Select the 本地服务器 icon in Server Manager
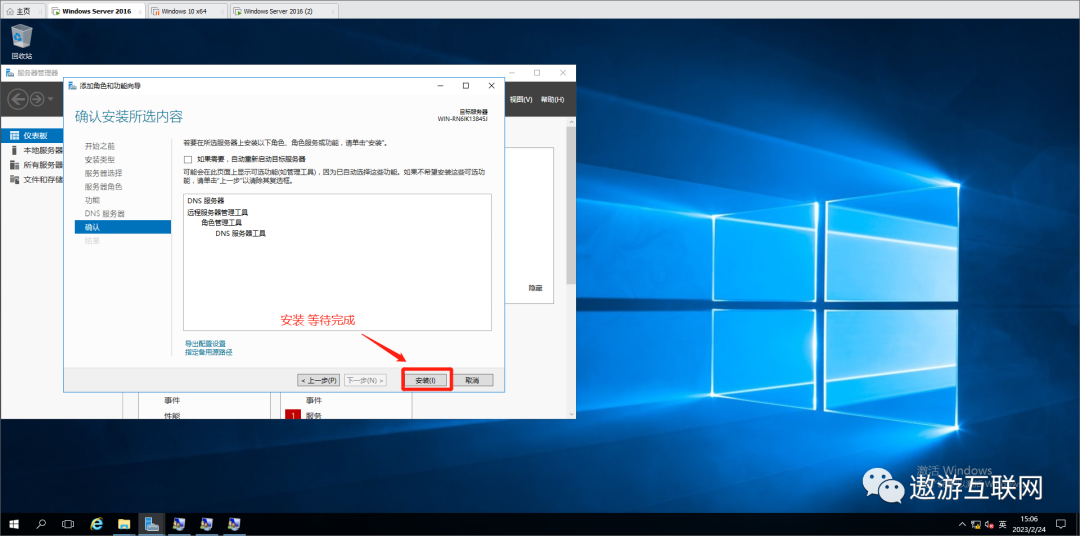Screen dimensions: 1080x536 pyautogui.click(x=14, y=150)
